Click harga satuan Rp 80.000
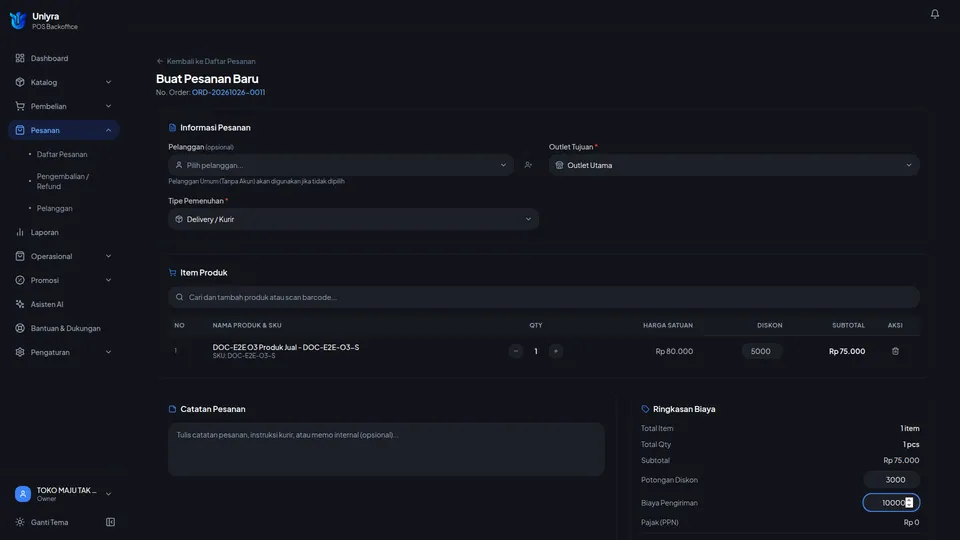This screenshot has width=960, height=540. coord(674,351)
